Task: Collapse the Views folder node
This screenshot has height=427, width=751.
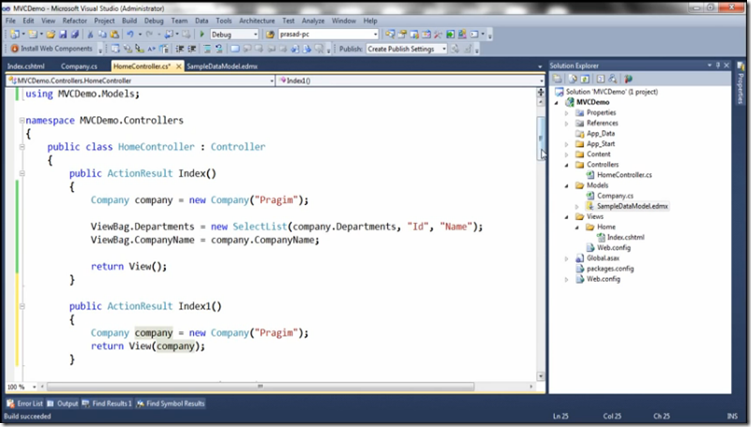Action: pyautogui.click(x=567, y=217)
